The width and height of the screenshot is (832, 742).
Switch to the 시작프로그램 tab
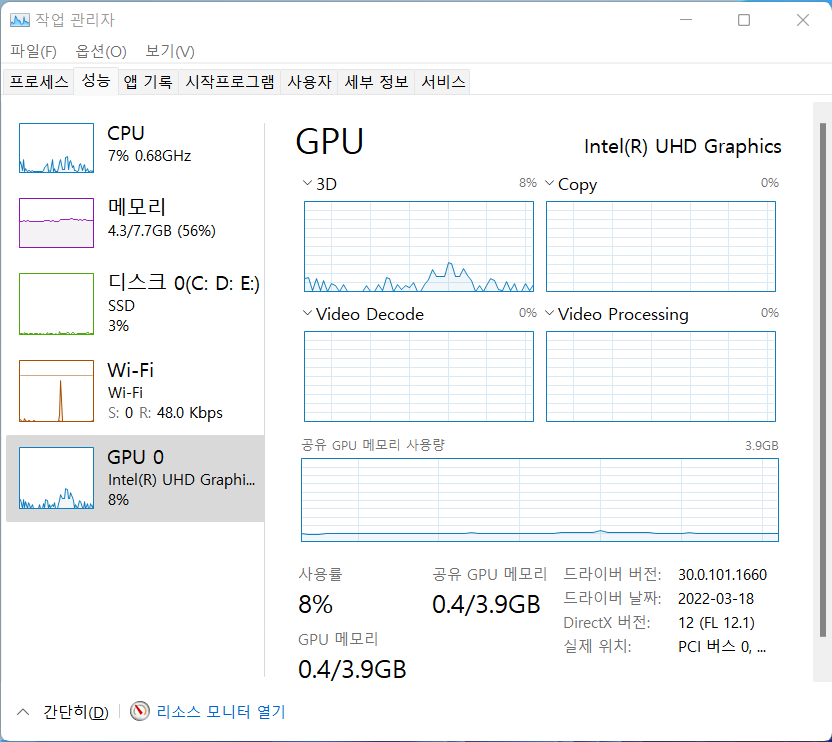tap(230, 82)
